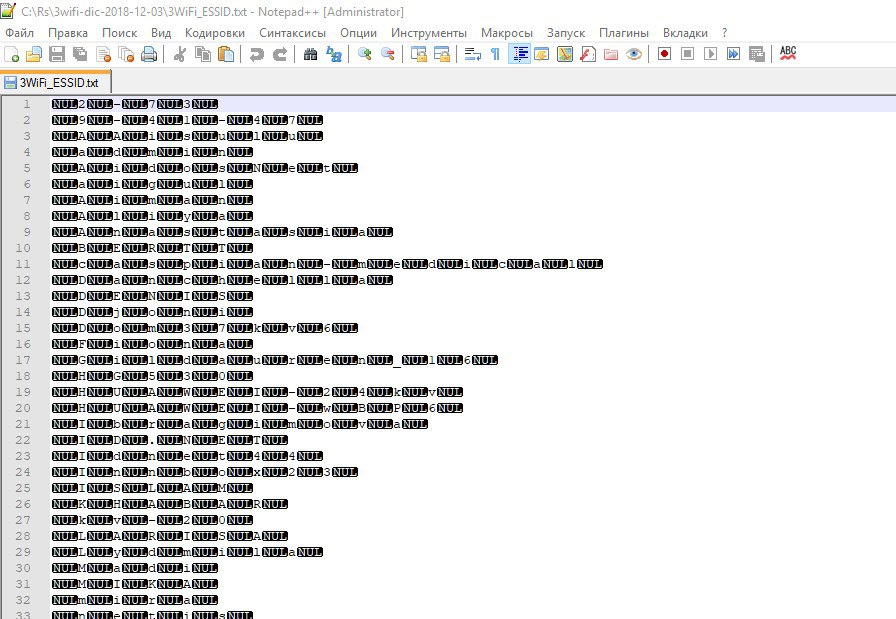Click the Close All documents icon
Screen dimensions: 896x619
126,54
